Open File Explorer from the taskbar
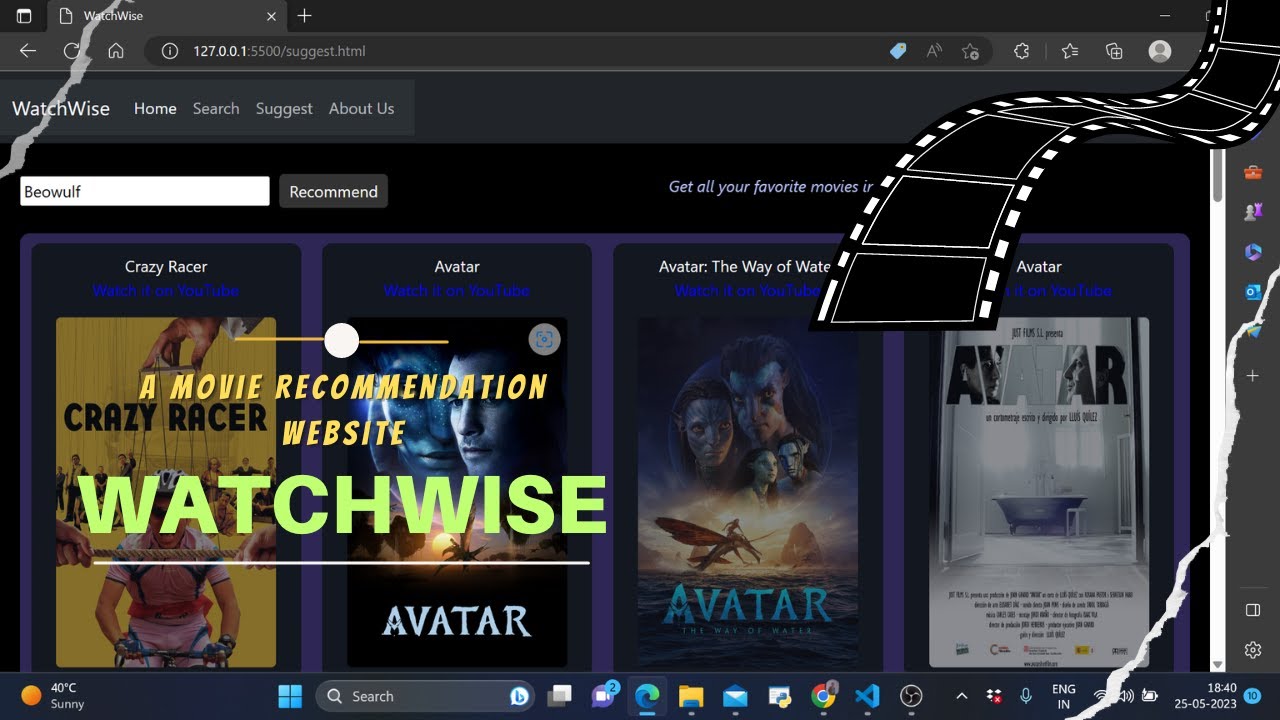 (691, 696)
